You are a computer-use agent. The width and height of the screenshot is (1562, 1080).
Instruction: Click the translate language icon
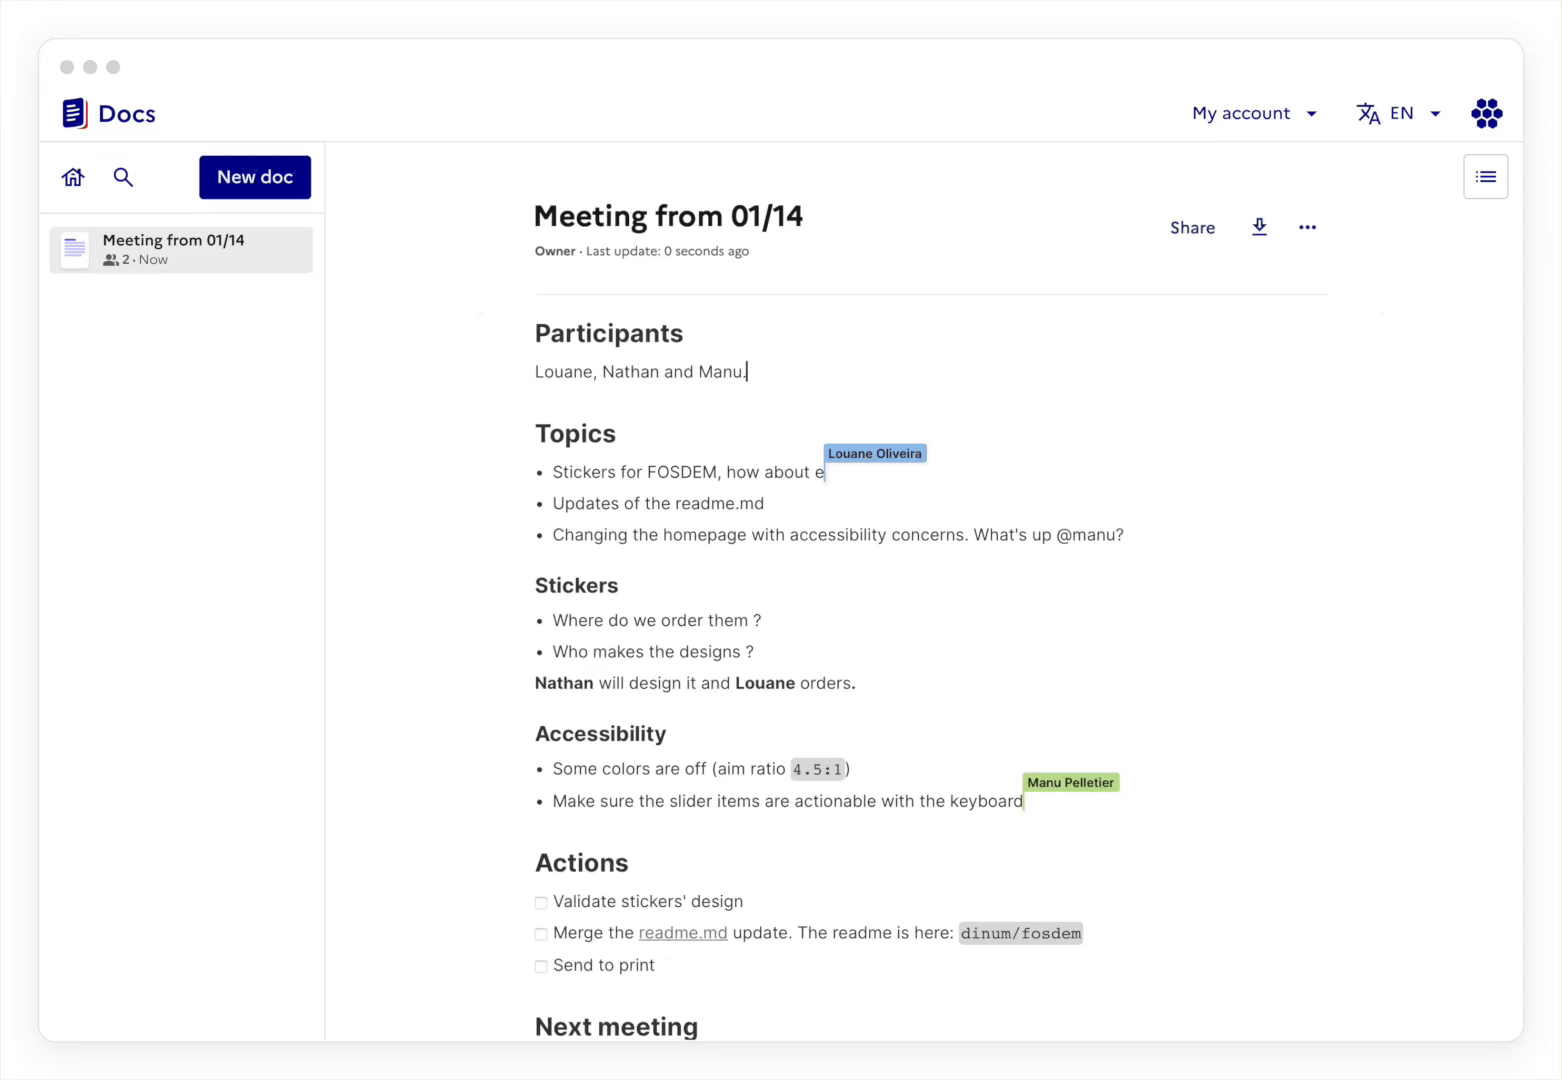point(1368,113)
